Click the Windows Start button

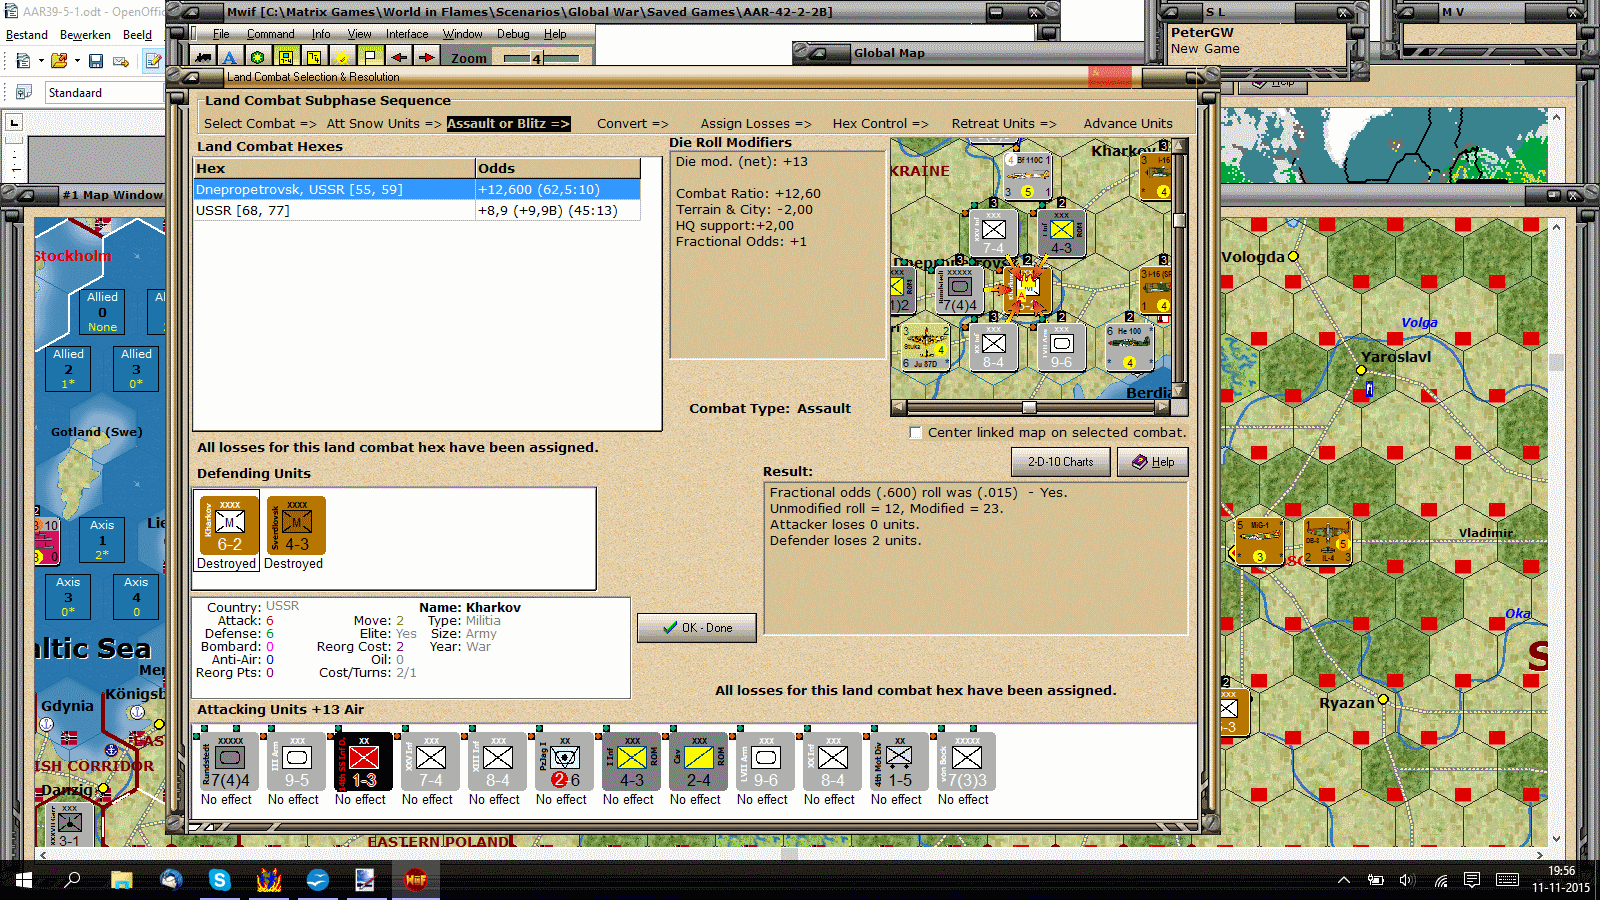(x=24, y=880)
